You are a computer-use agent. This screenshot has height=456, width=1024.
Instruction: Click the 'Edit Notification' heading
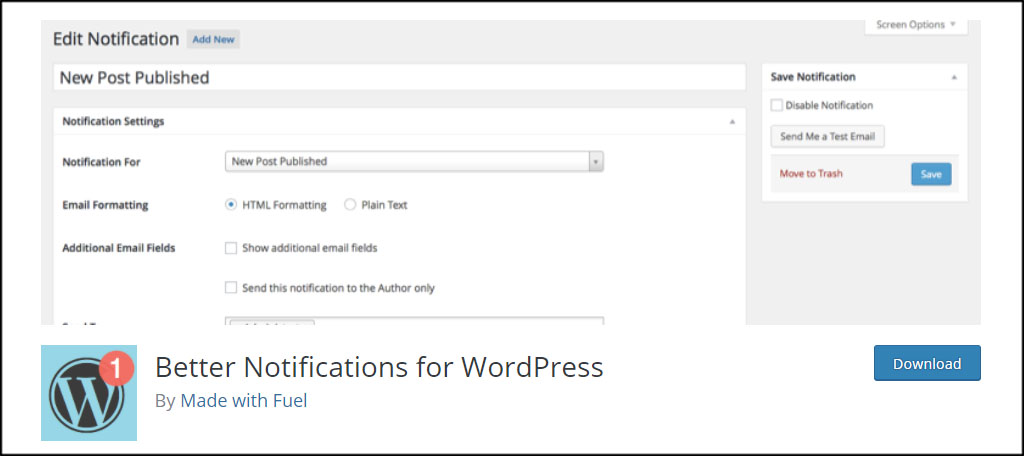(116, 39)
